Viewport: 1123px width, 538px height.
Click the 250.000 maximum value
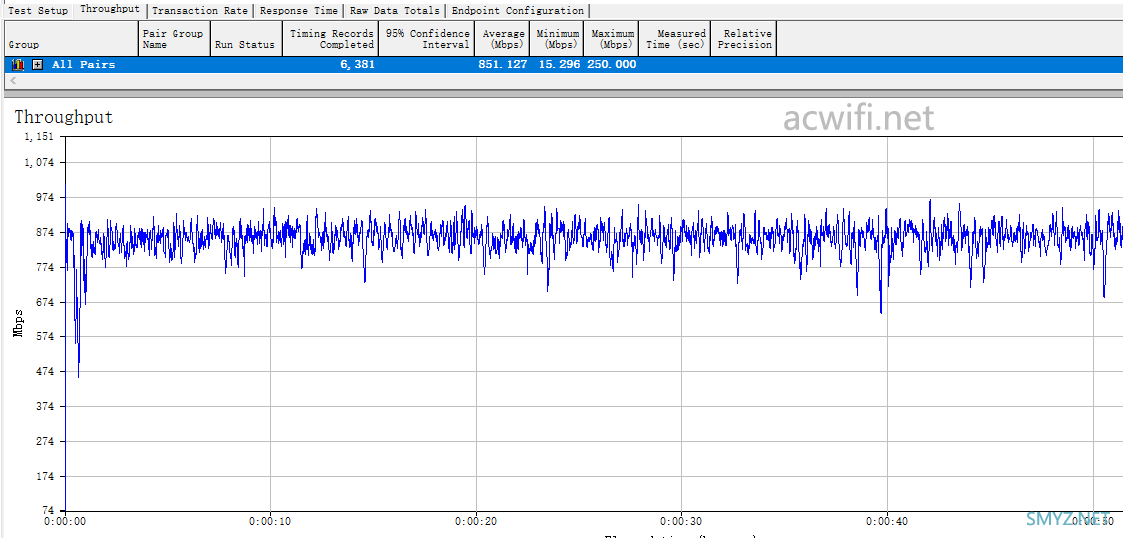[612, 64]
